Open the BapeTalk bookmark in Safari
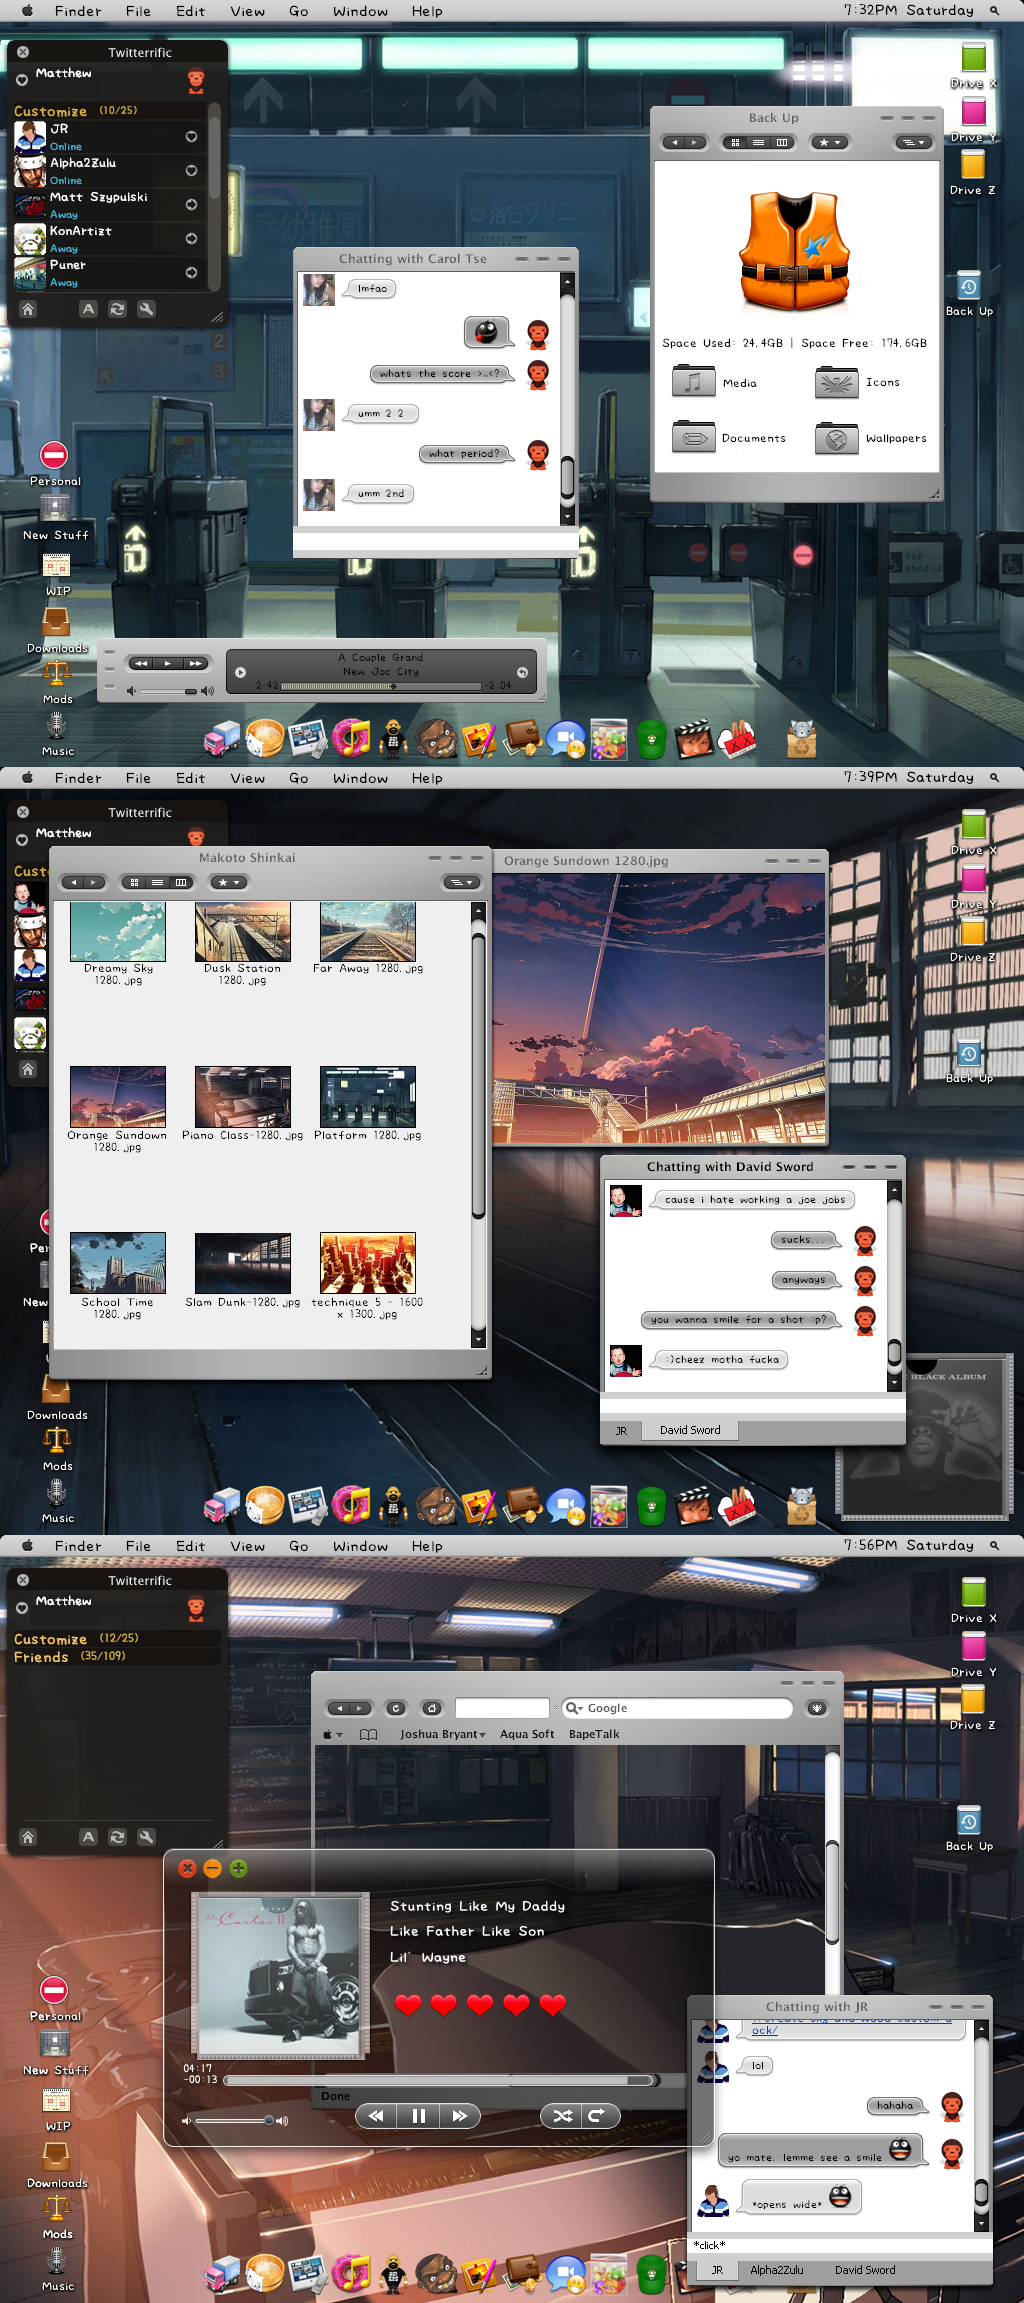 (594, 1735)
